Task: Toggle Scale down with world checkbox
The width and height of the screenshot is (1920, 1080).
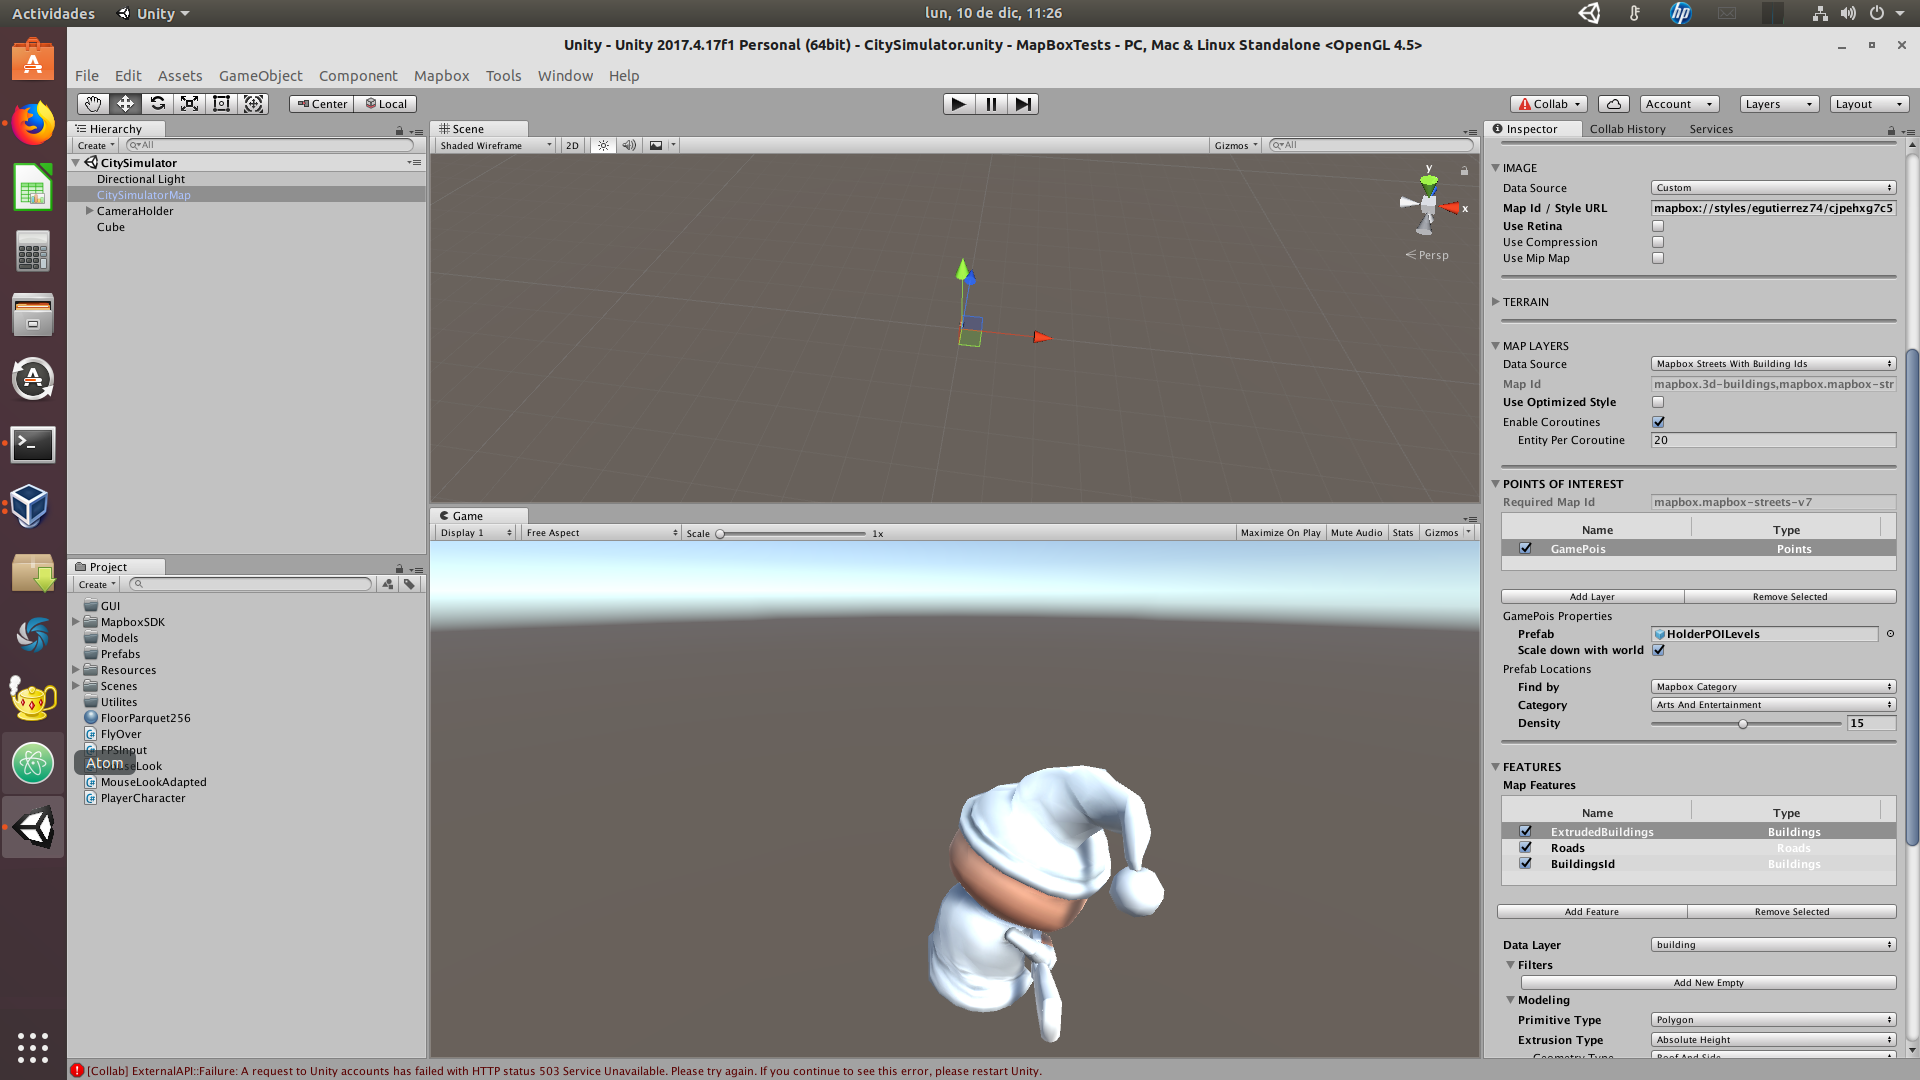Action: (1658, 650)
